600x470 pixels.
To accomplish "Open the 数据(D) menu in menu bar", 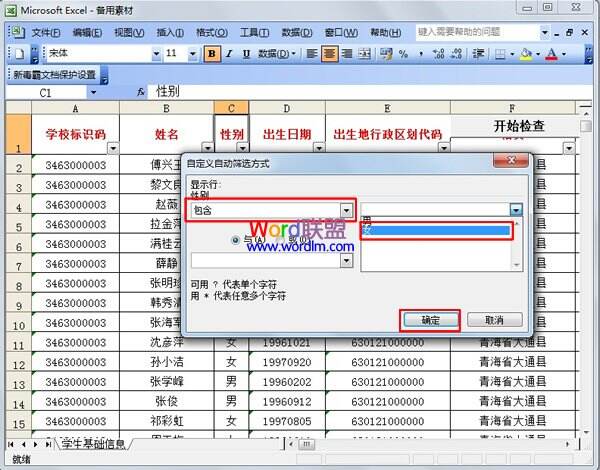I will [297, 33].
